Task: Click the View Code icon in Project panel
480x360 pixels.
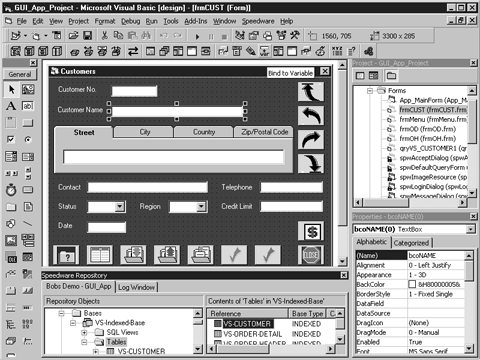Action: point(360,76)
